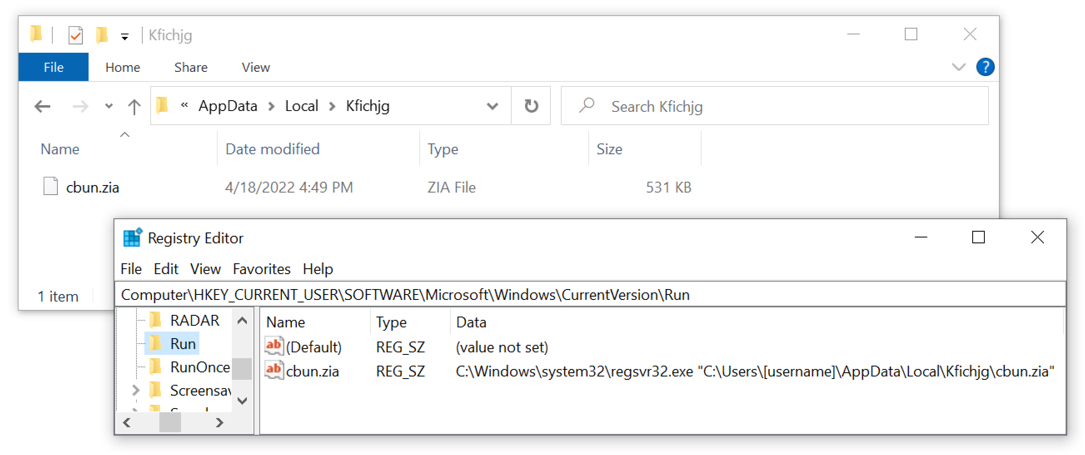This screenshot has height=455, width=1085.
Task: Go up one folder level with Up arrow
Action: tap(134, 106)
